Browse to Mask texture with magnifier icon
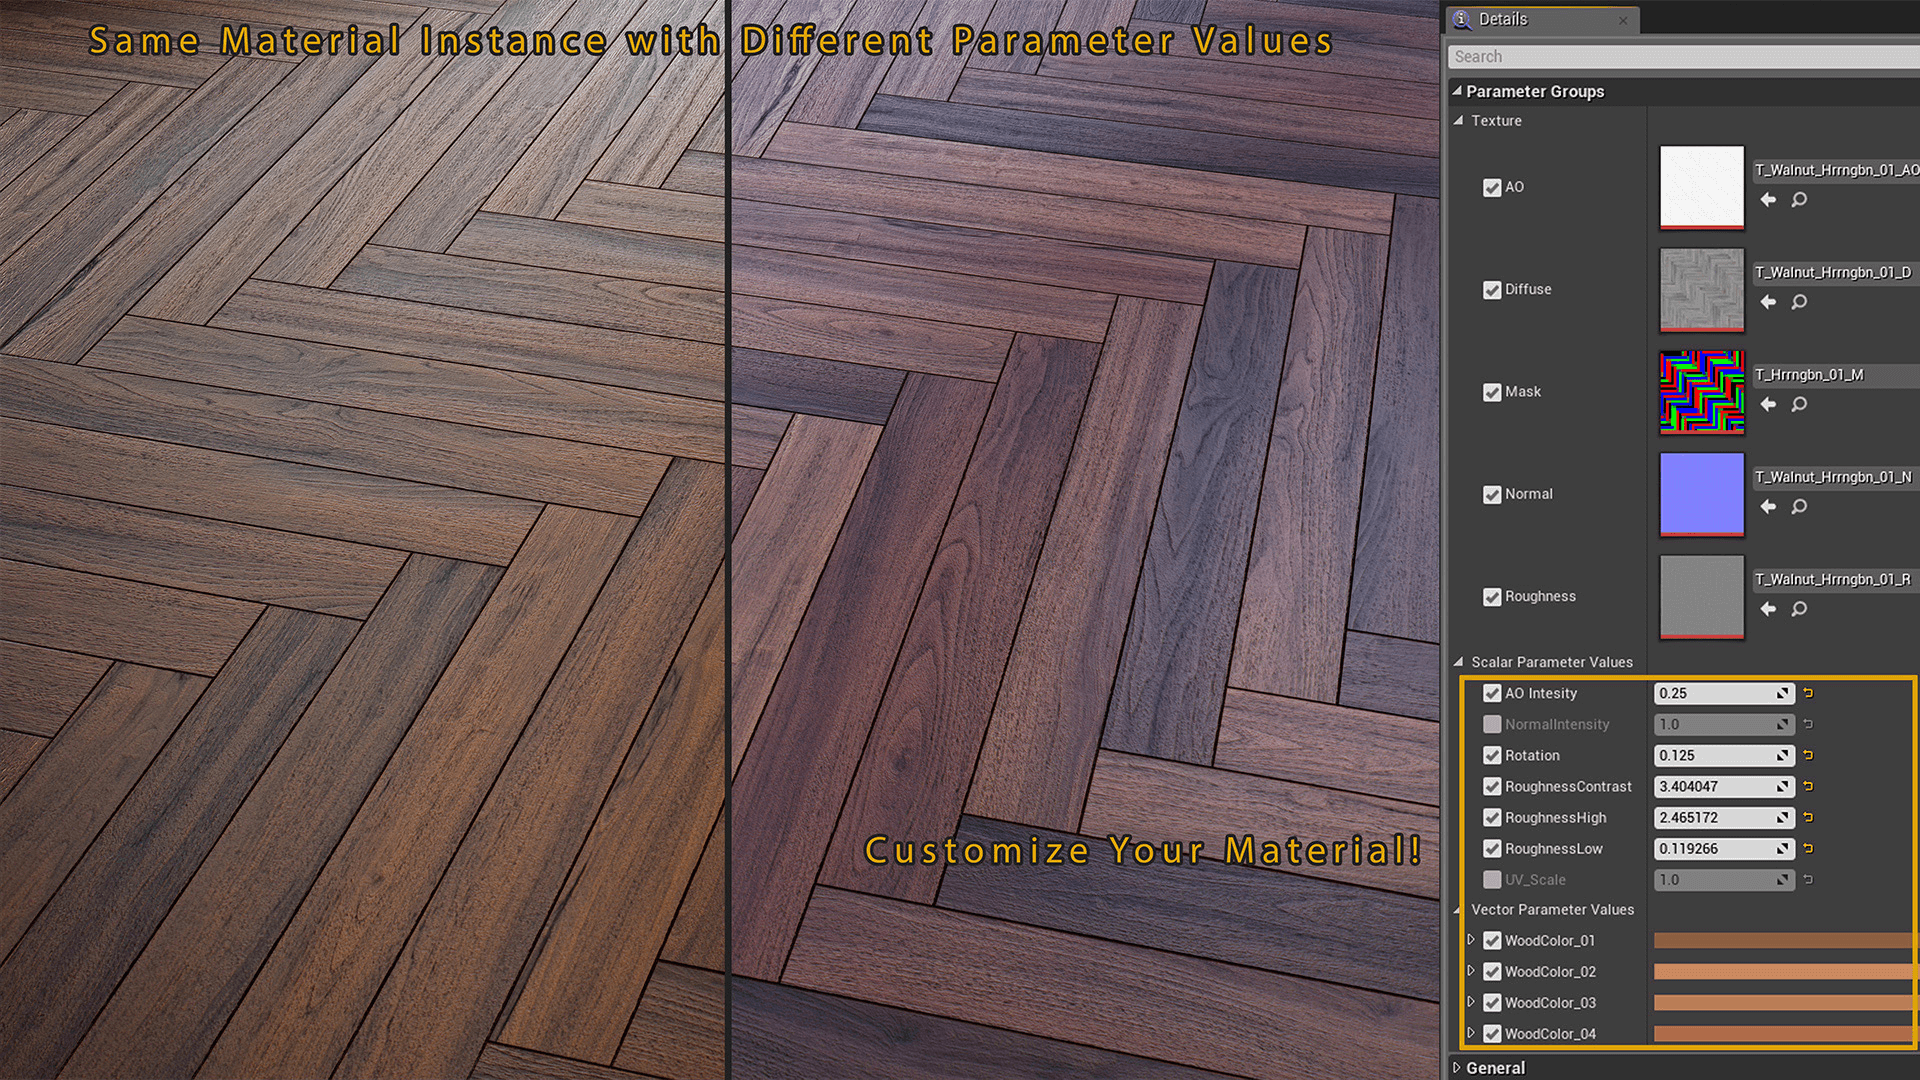 (x=1799, y=404)
